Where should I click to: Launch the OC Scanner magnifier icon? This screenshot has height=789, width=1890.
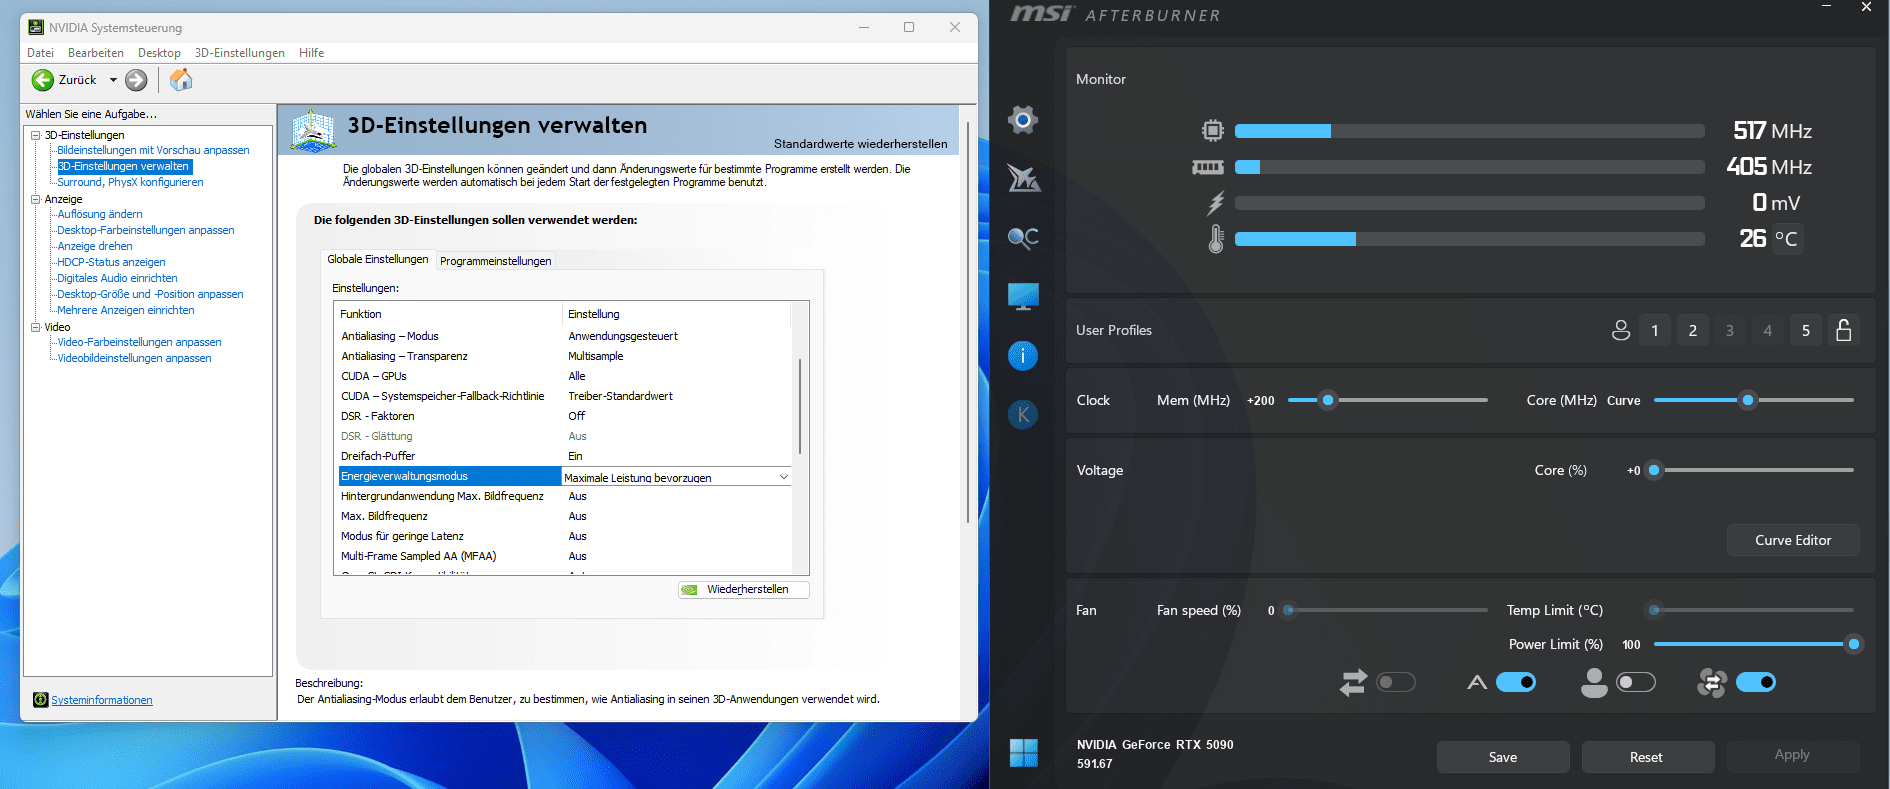[x=1023, y=237]
